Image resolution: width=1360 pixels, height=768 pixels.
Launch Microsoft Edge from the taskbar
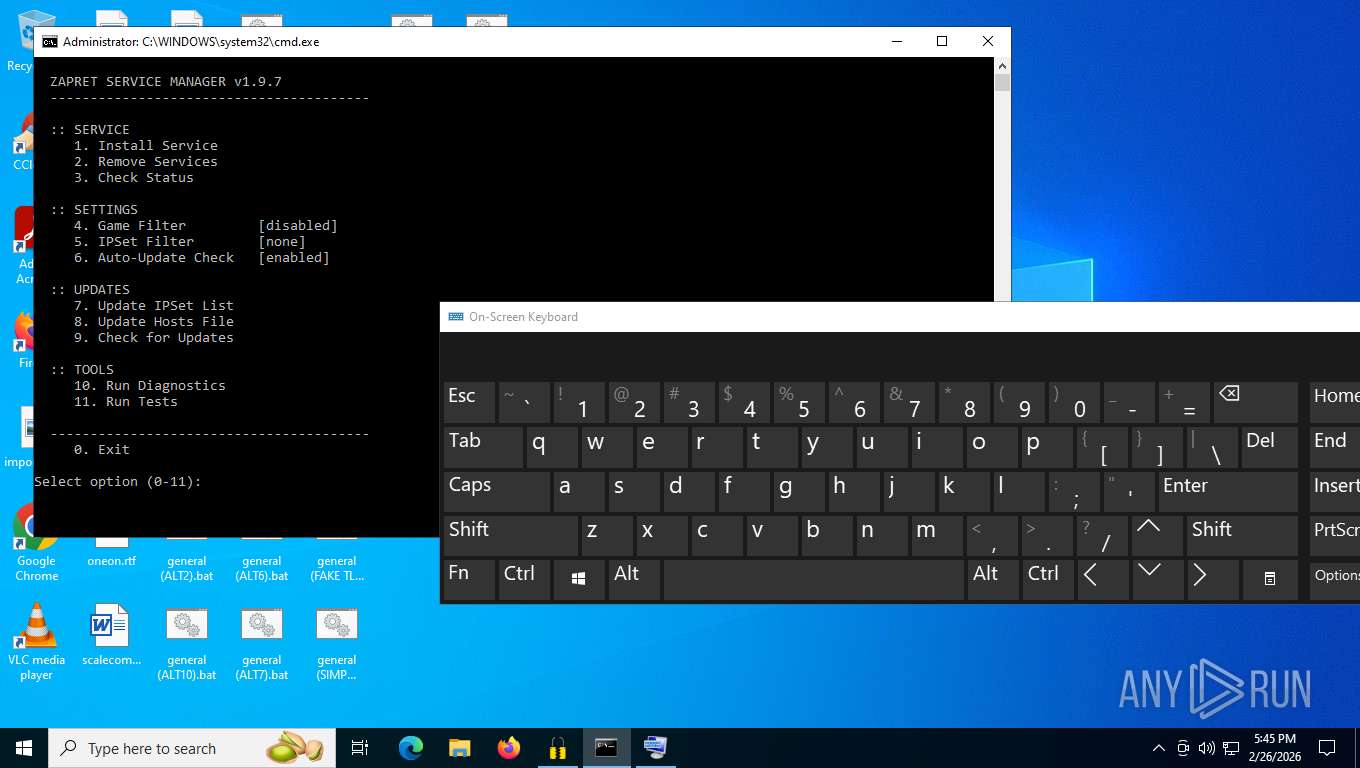(410, 748)
